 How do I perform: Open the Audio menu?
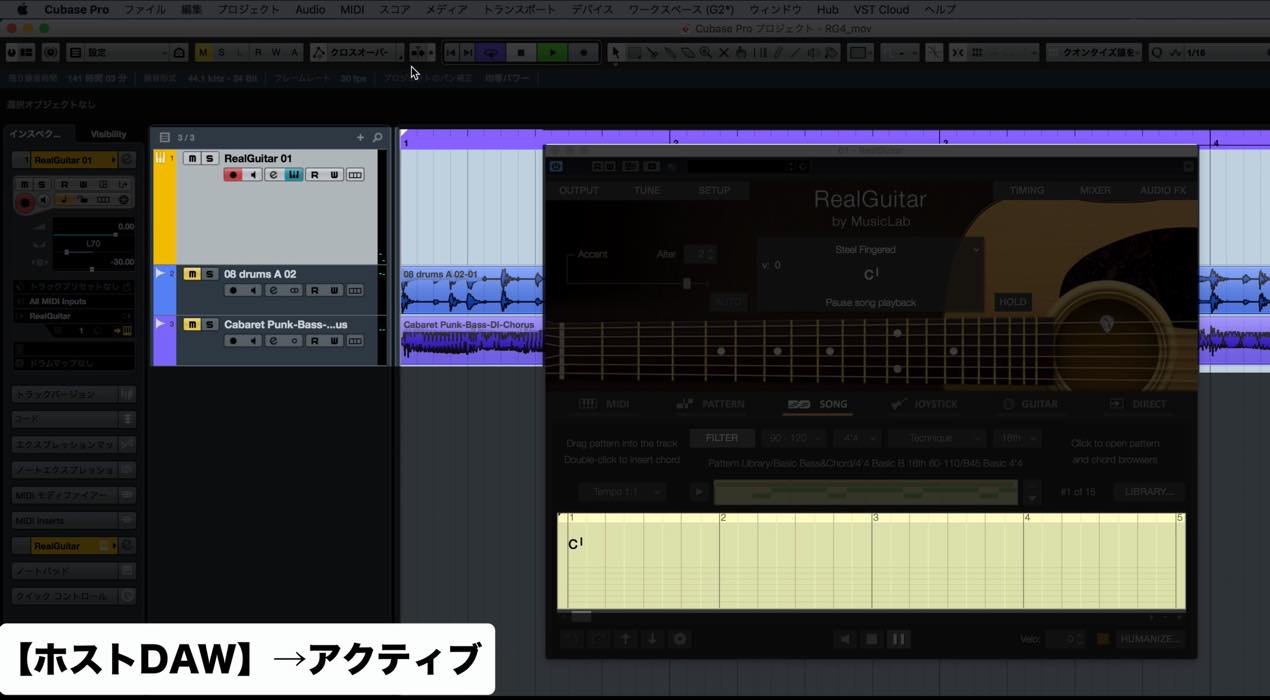tap(310, 10)
